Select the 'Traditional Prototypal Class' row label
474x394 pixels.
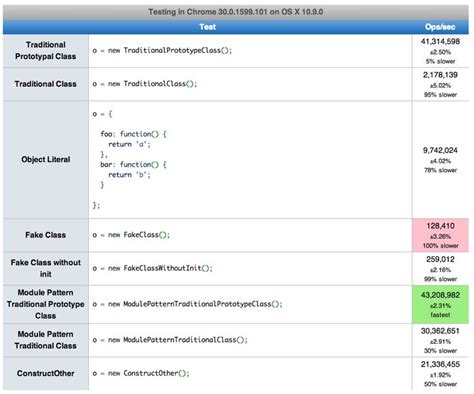click(x=46, y=51)
